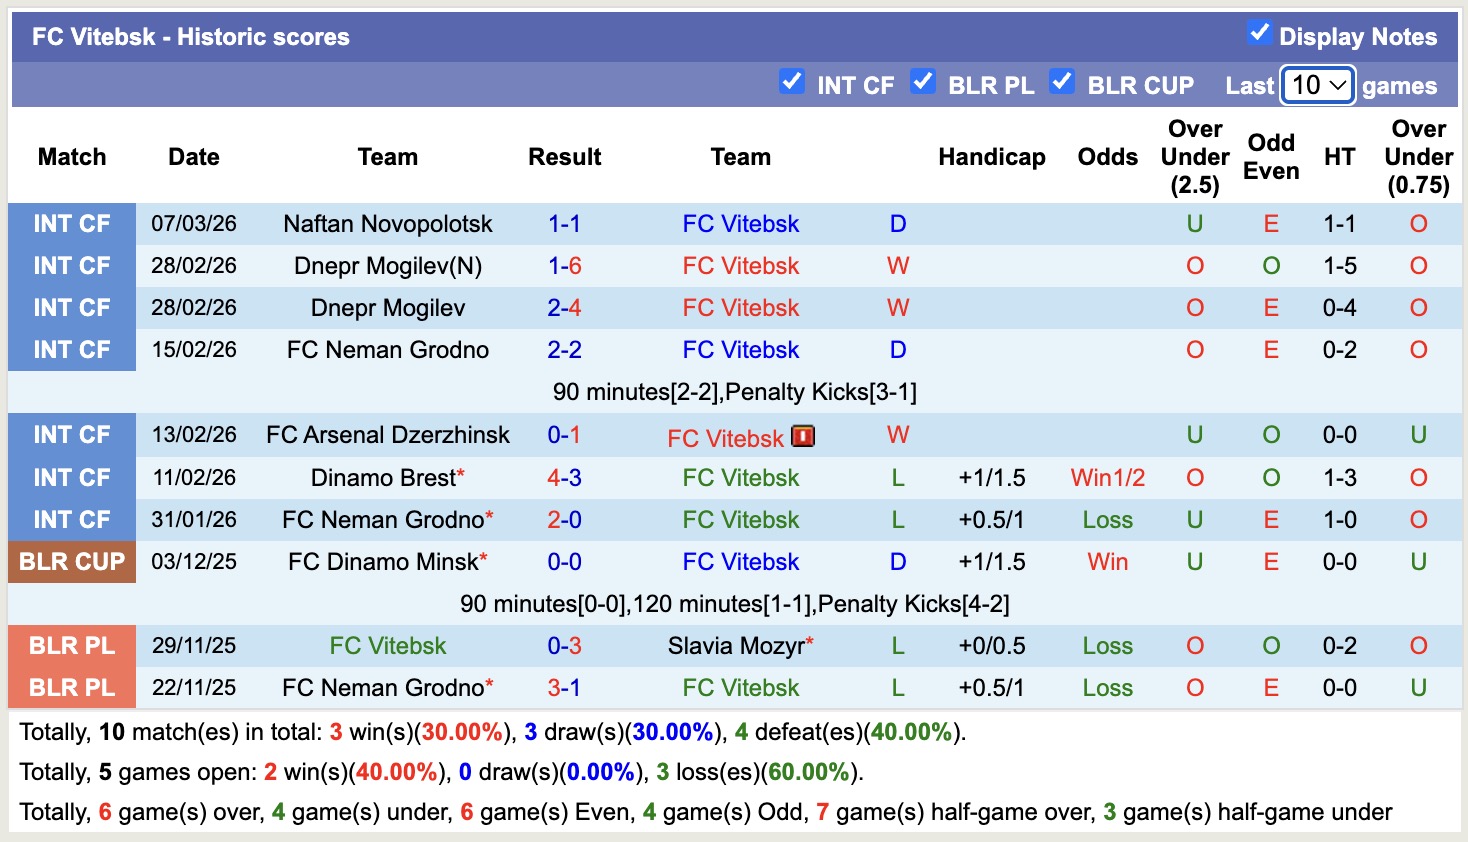Image resolution: width=1468 pixels, height=842 pixels.
Task: Click the 1-6 Dnepr Mogilev(N) score
Action: click(564, 266)
